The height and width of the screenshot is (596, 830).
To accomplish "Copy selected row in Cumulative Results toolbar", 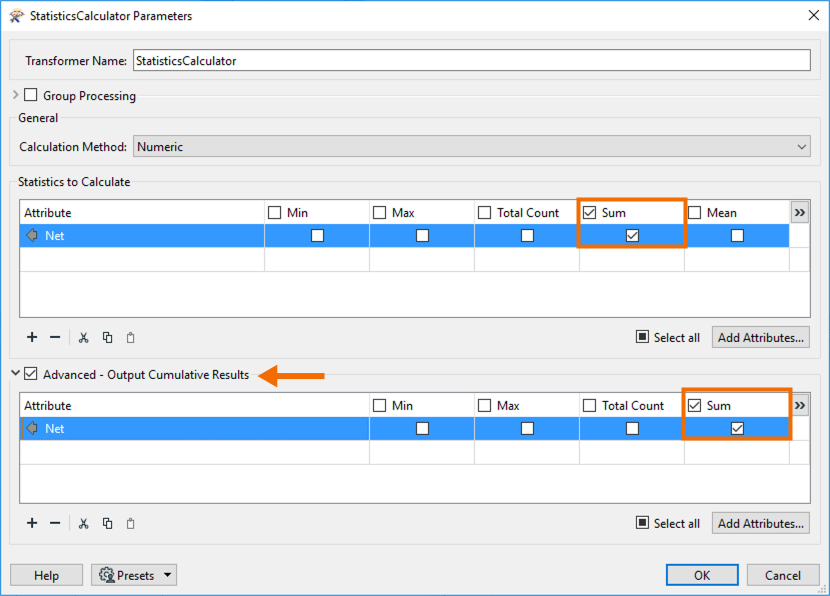I will click(107, 523).
